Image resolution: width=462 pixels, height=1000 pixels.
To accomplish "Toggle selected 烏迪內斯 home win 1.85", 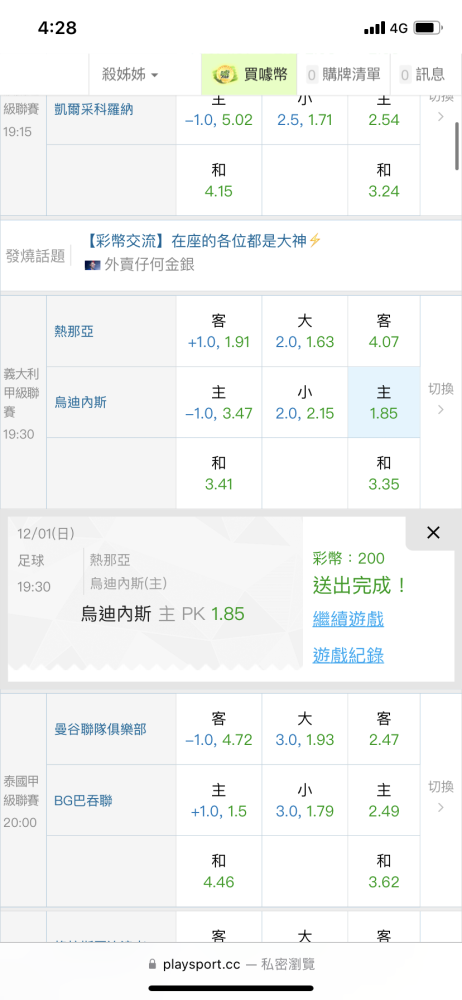I will [x=384, y=402].
